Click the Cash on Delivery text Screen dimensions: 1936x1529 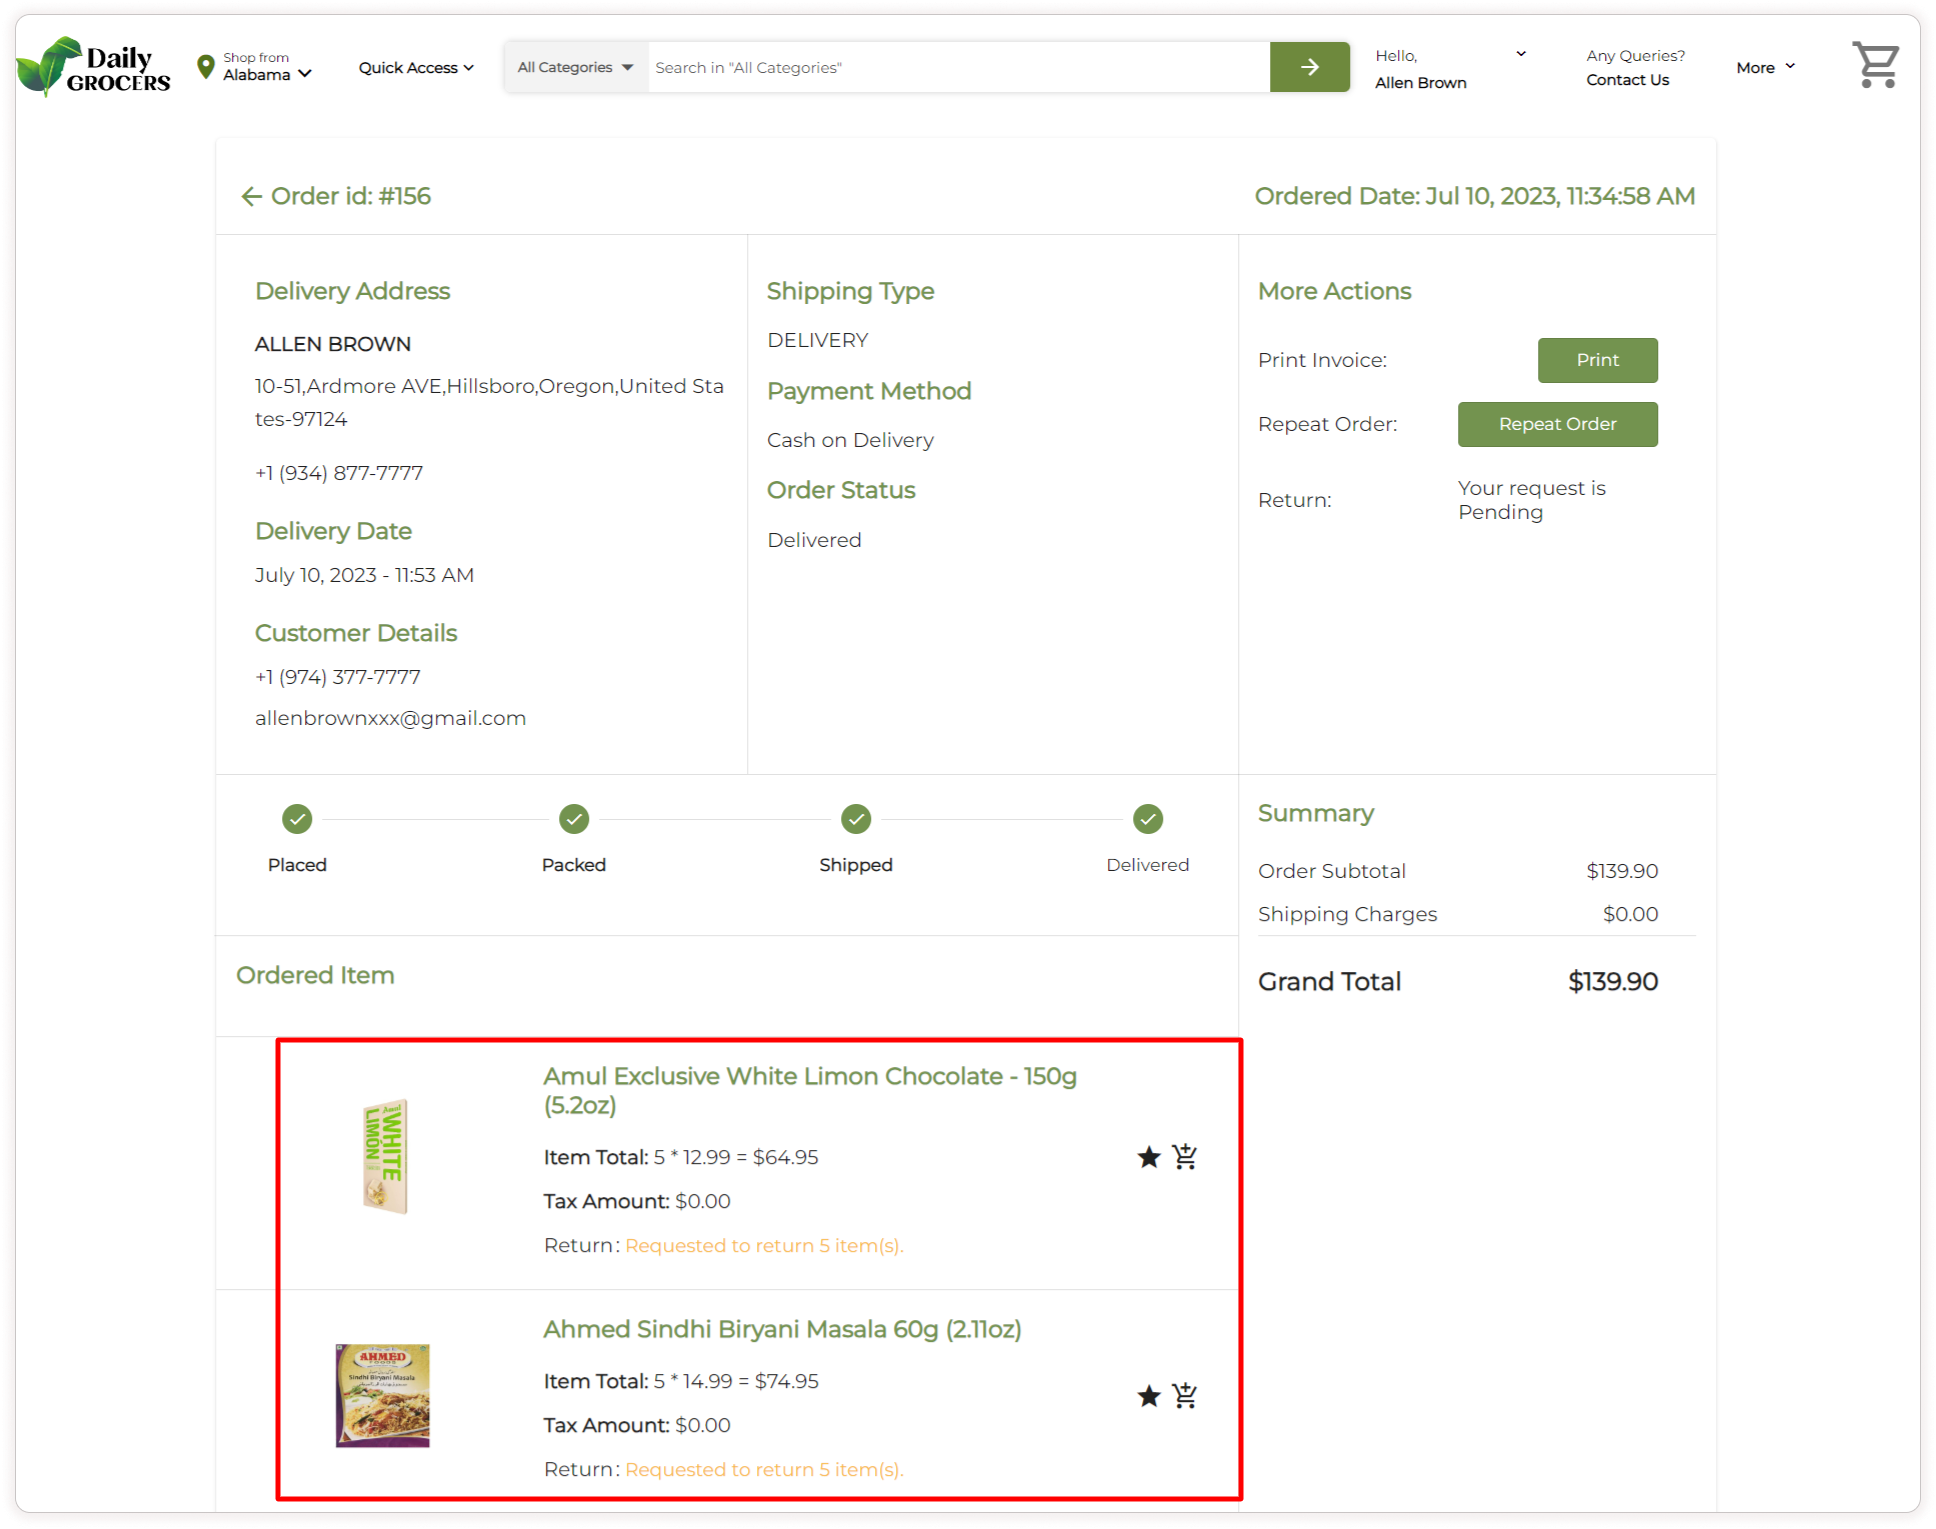coord(850,440)
